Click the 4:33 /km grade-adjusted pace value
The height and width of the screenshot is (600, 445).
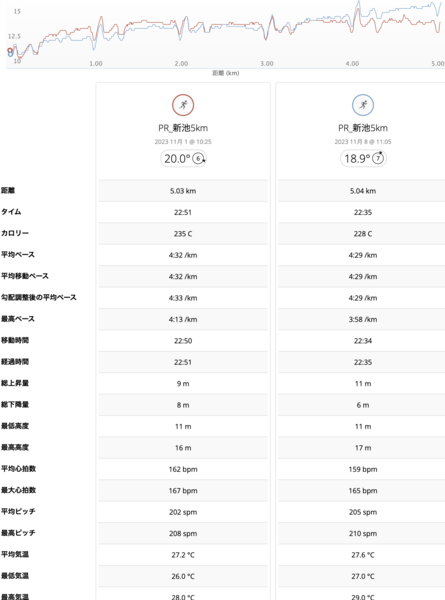coord(183,298)
